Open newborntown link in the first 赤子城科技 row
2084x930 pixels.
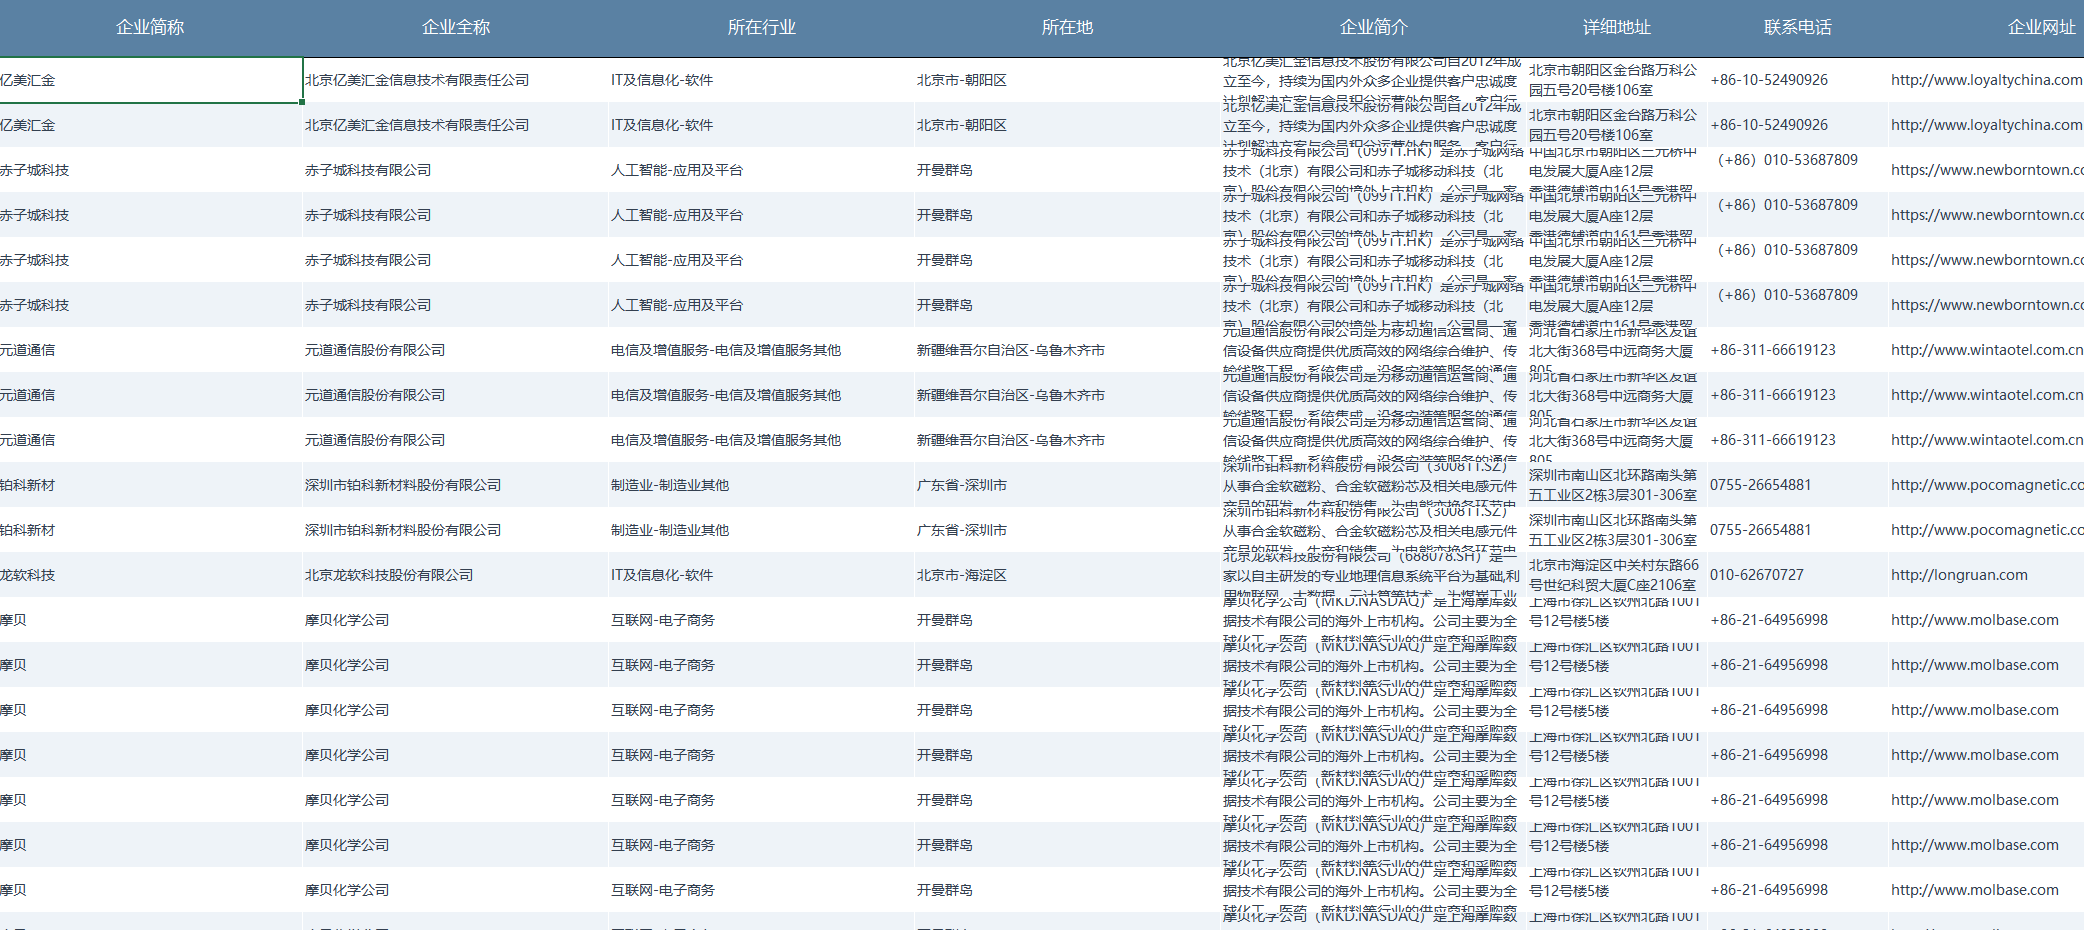(1986, 170)
